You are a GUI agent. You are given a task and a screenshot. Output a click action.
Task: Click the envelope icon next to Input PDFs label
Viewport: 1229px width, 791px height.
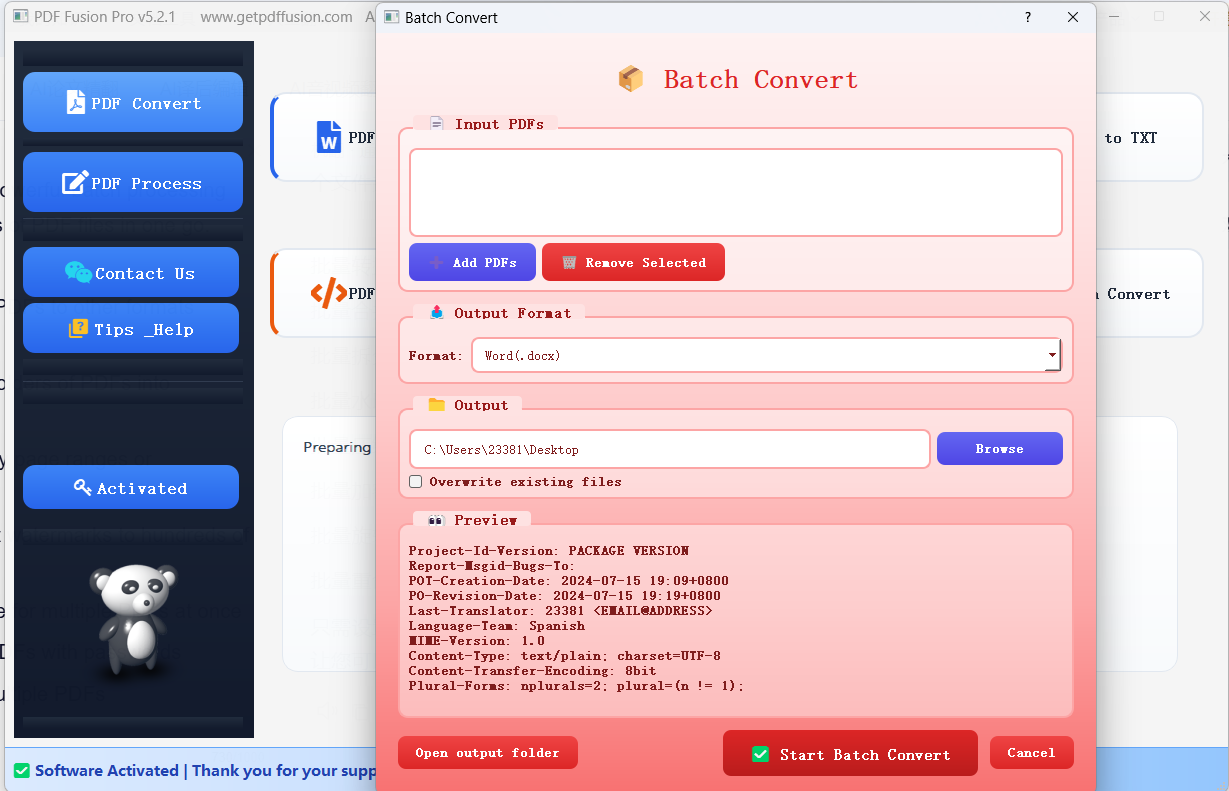[435, 122]
